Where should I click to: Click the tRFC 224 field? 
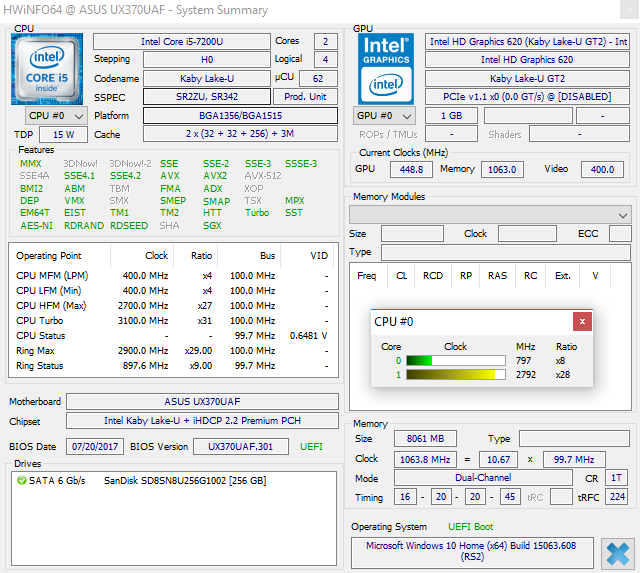tap(616, 497)
